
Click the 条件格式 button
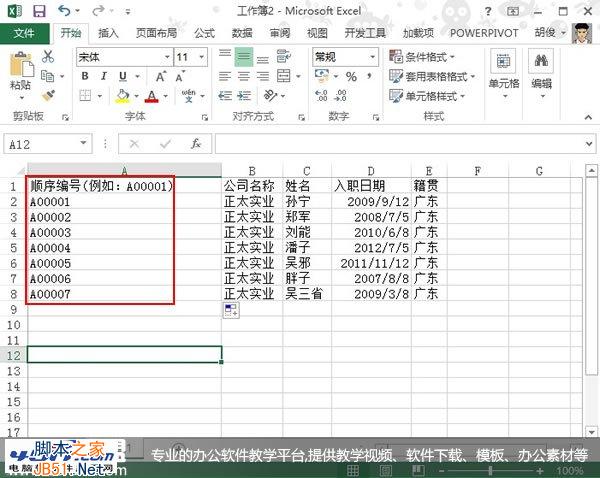point(430,57)
